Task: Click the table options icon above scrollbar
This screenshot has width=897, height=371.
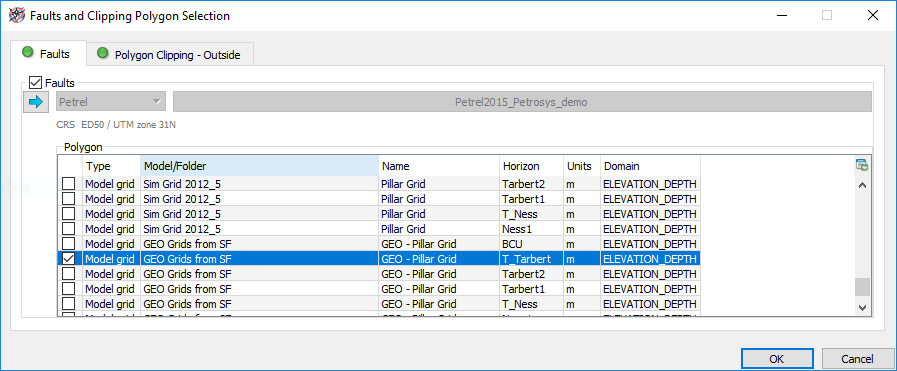Action: click(x=862, y=165)
